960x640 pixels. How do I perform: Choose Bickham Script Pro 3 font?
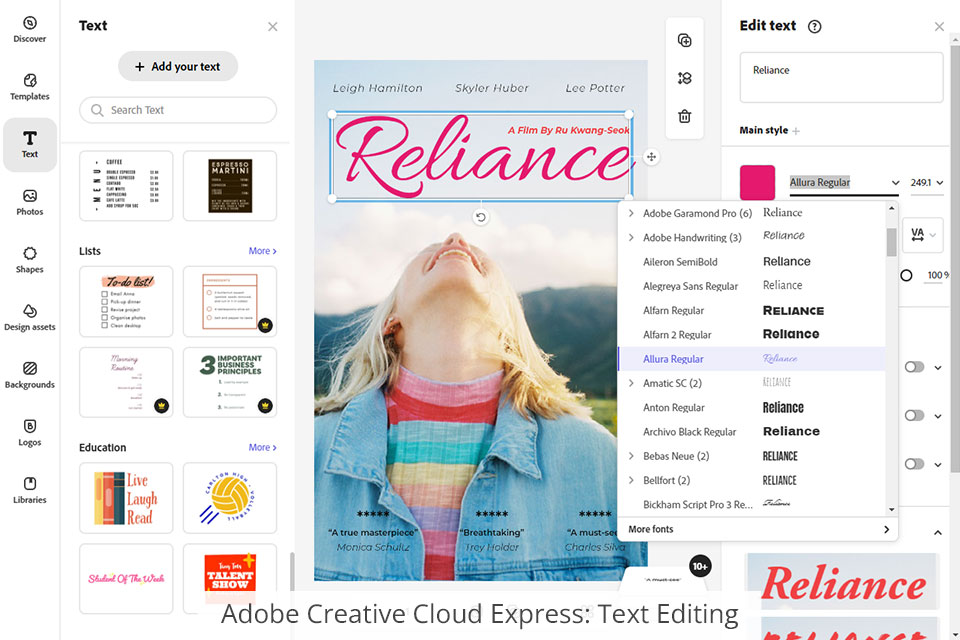(x=752, y=505)
